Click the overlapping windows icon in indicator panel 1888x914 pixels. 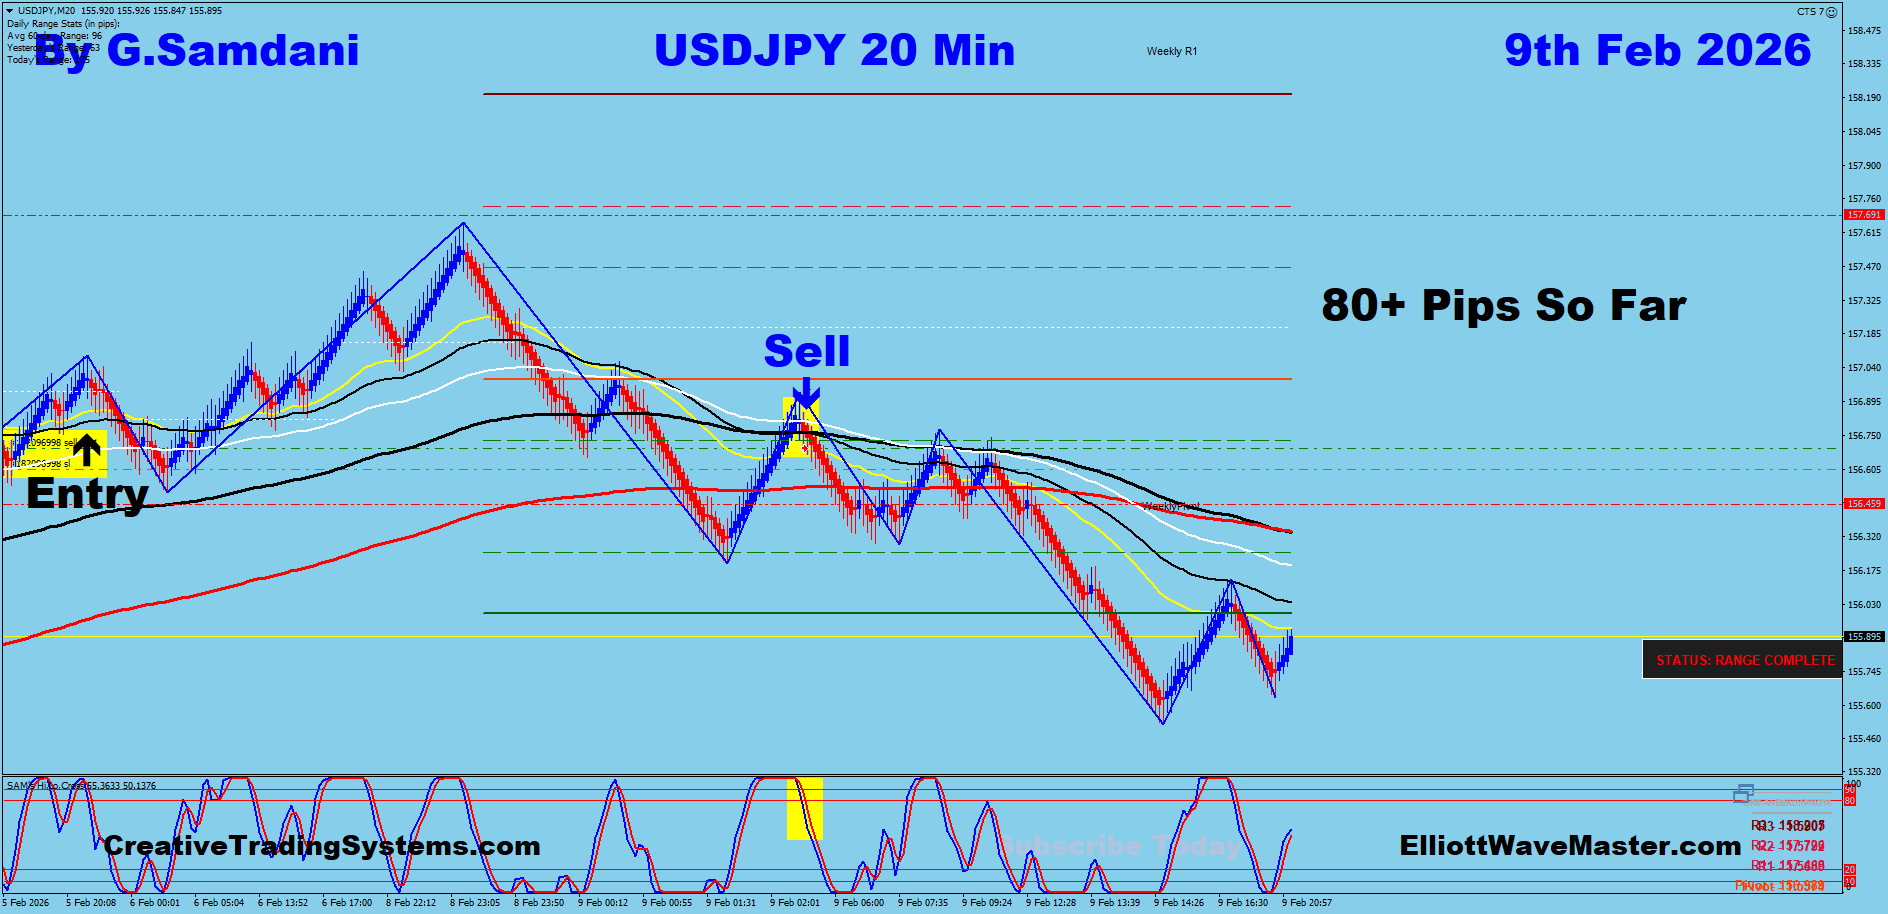[1743, 794]
